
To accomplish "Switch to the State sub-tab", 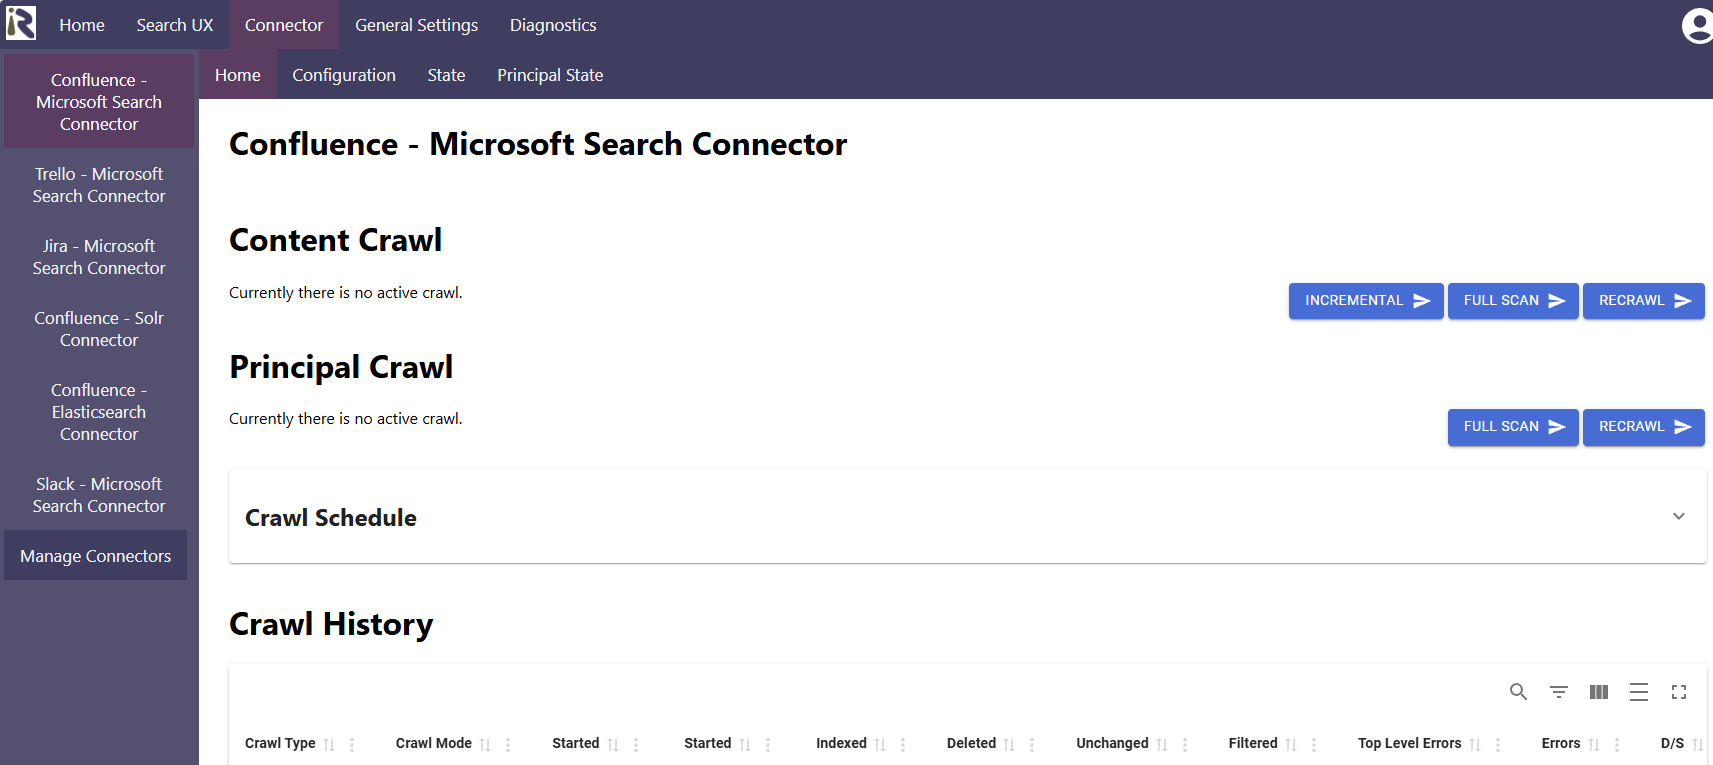I will pyautogui.click(x=446, y=75).
